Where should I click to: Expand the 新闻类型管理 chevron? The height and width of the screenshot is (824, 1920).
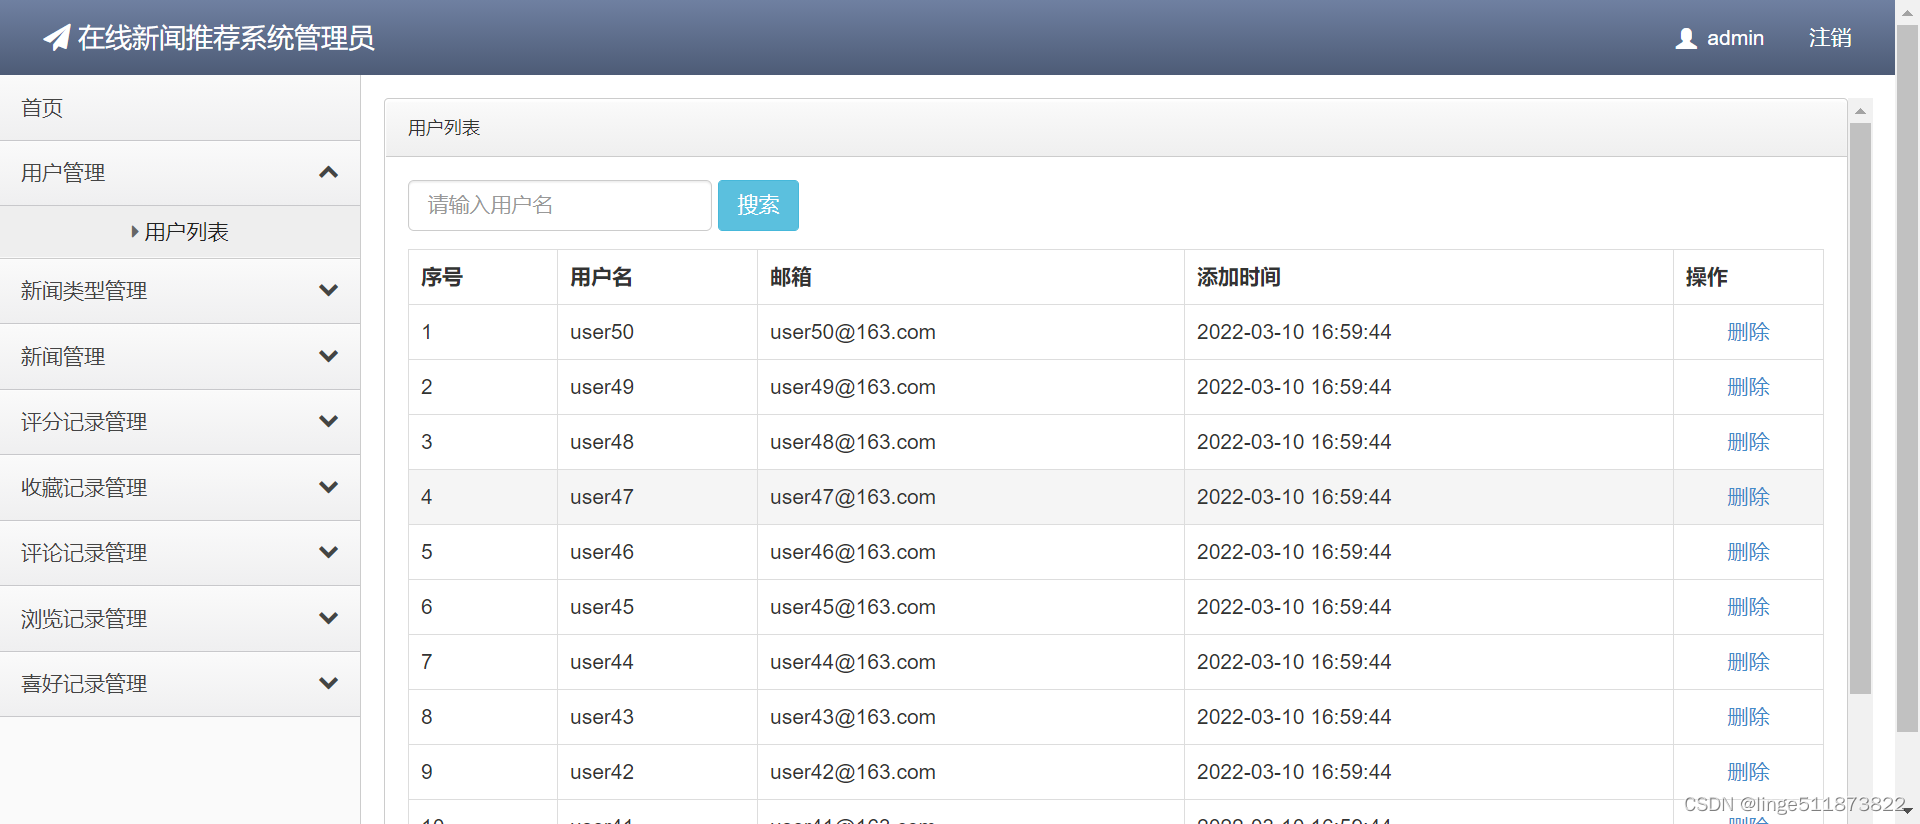point(328,291)
